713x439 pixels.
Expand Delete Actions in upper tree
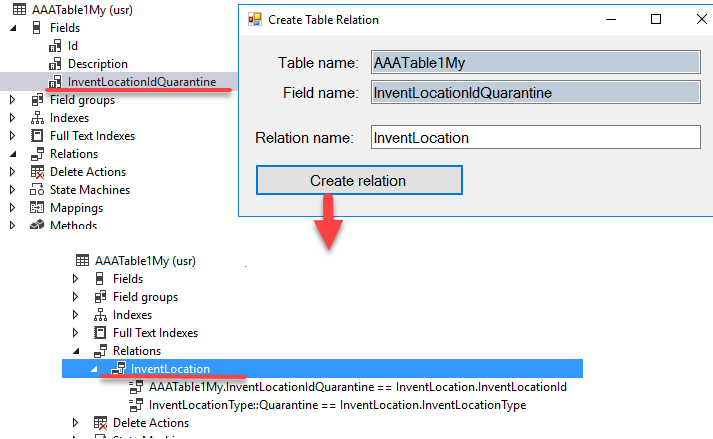tap(12, 172)
